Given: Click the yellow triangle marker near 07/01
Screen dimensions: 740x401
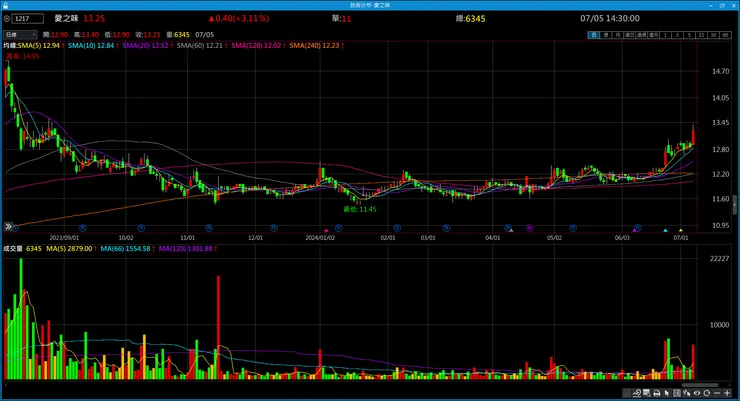Looking at the screenshot, I should (681, 230).
